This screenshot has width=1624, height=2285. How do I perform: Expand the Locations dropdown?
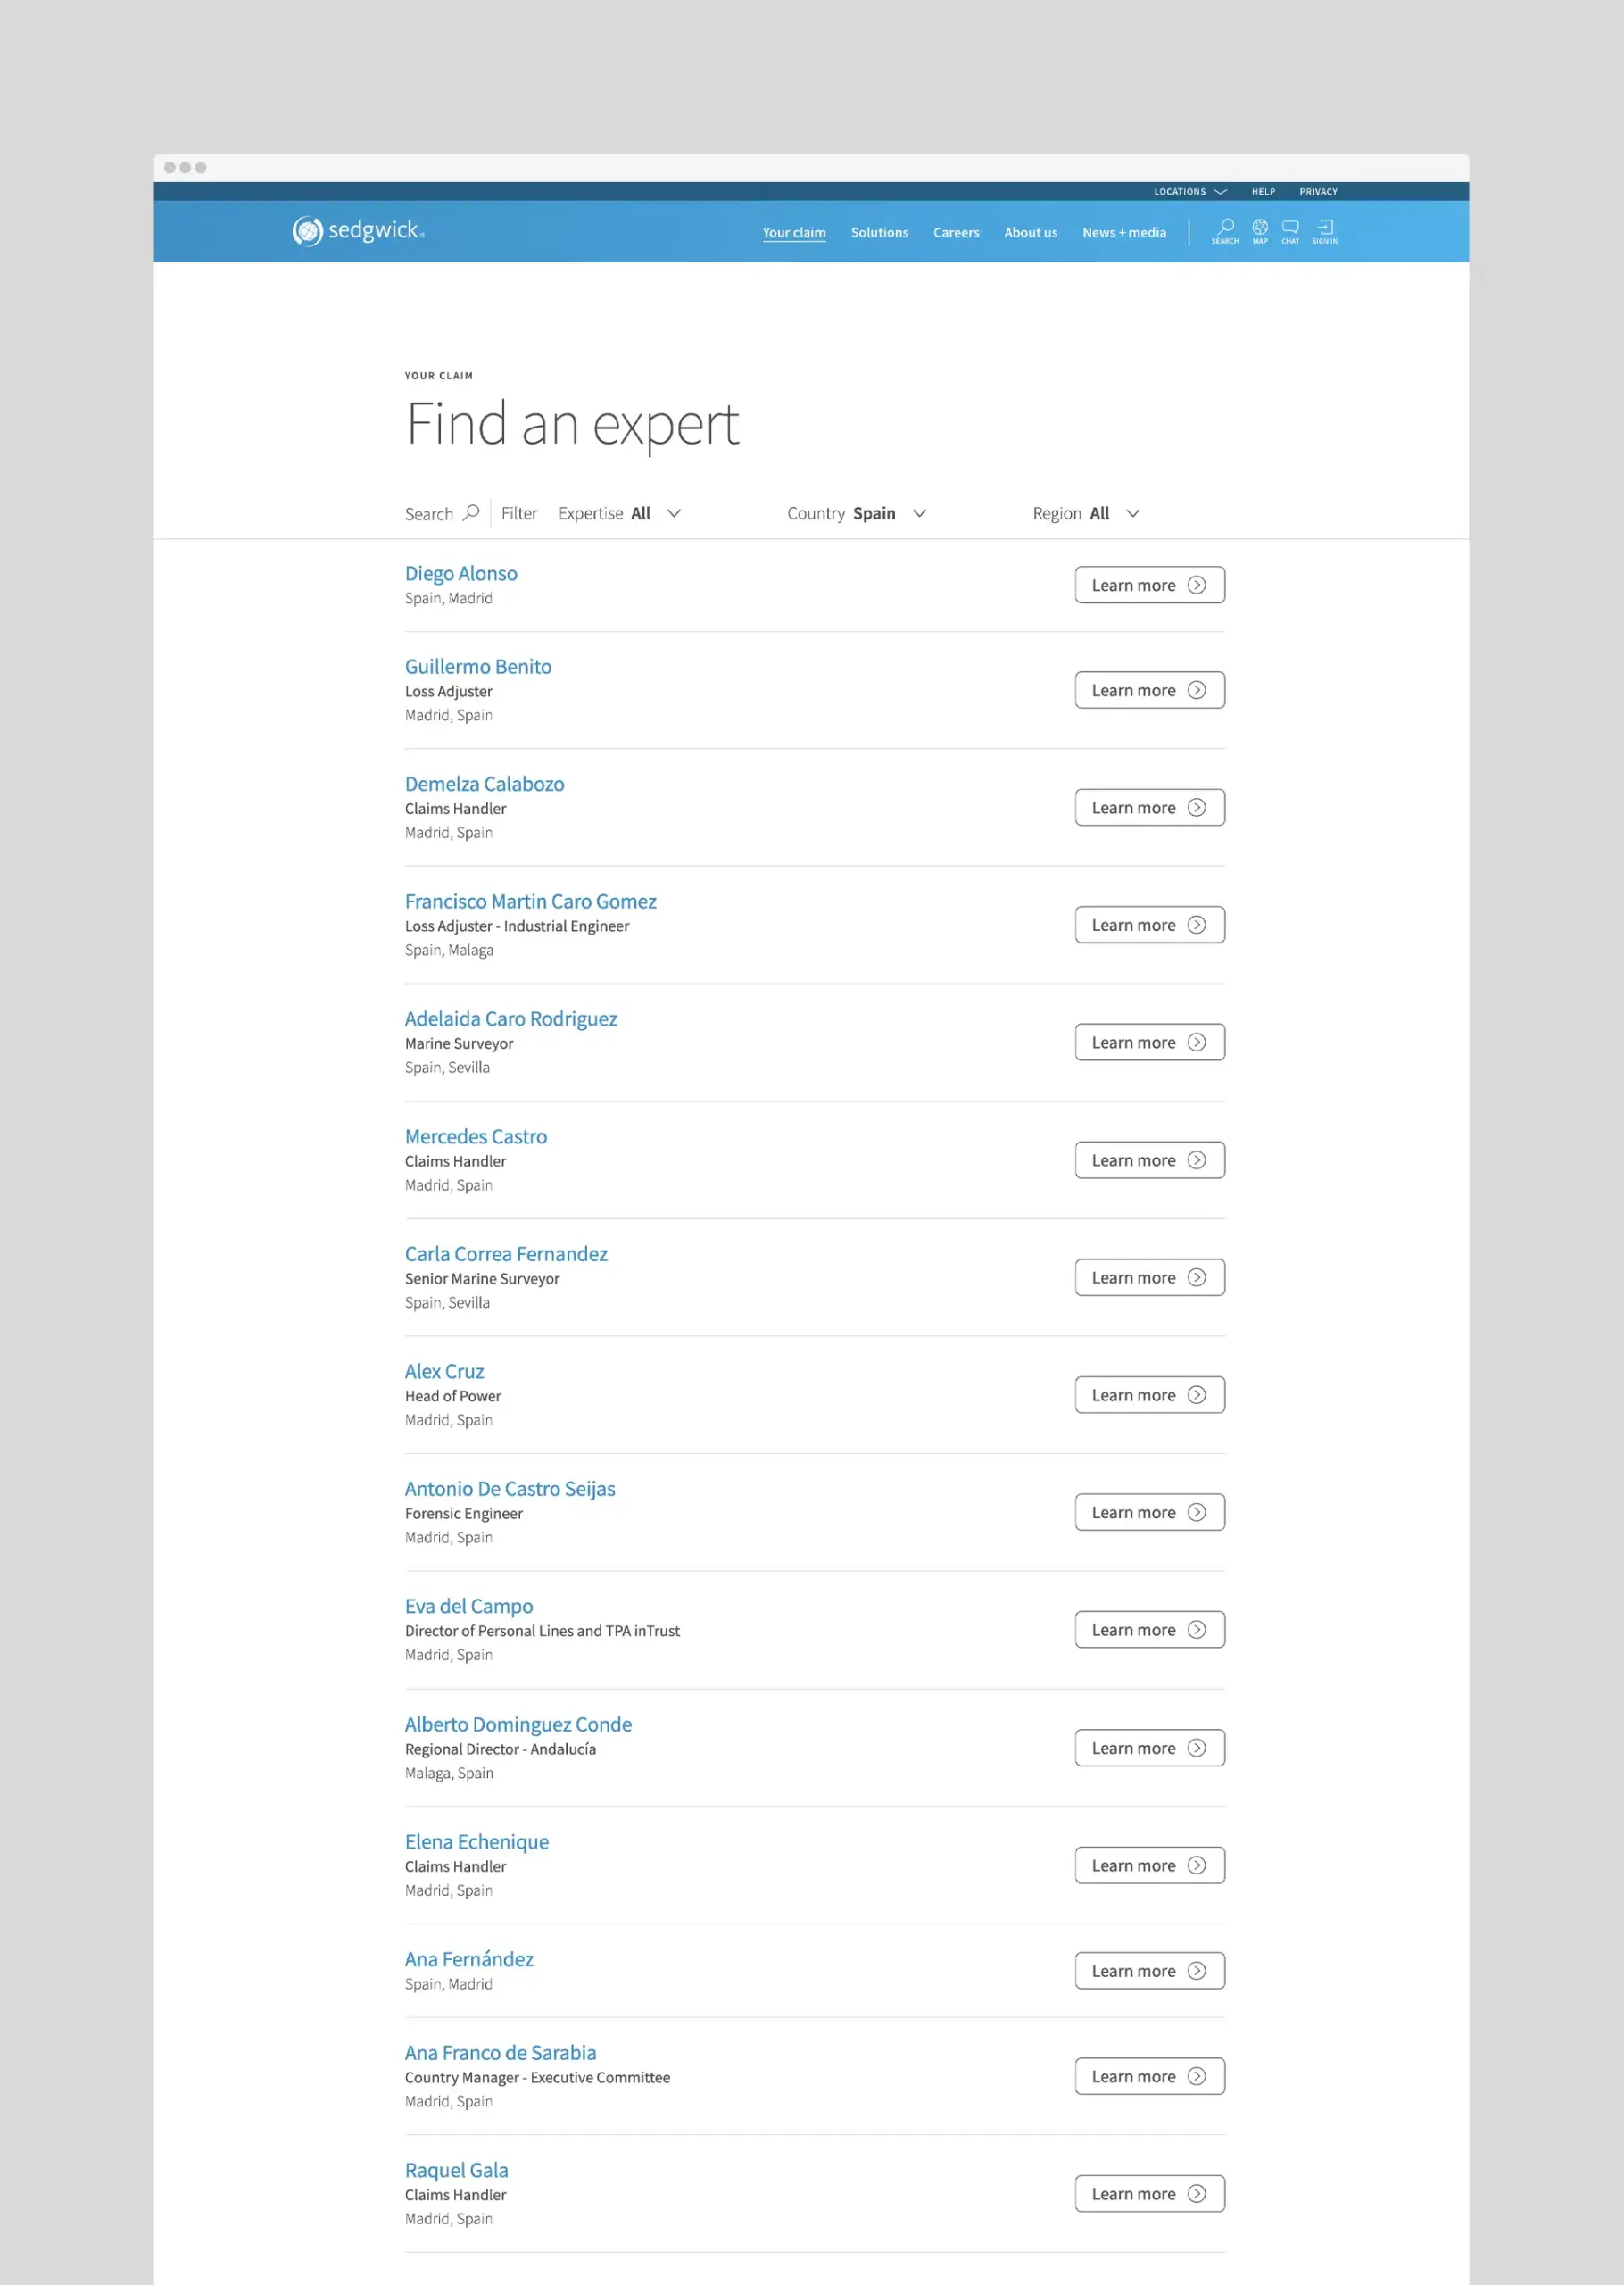(x=1190, y=191)
